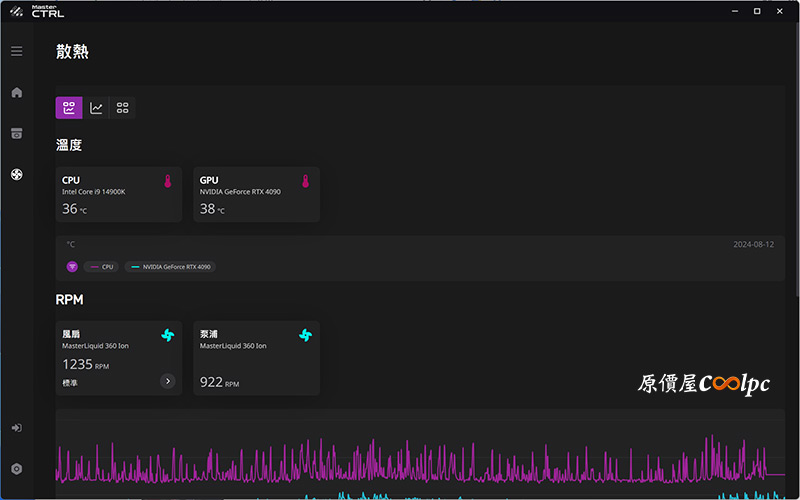This screenshot has width=800, height=500.
Task: Minimize the MasterCTRL window
Action: [x=735, y=11]
